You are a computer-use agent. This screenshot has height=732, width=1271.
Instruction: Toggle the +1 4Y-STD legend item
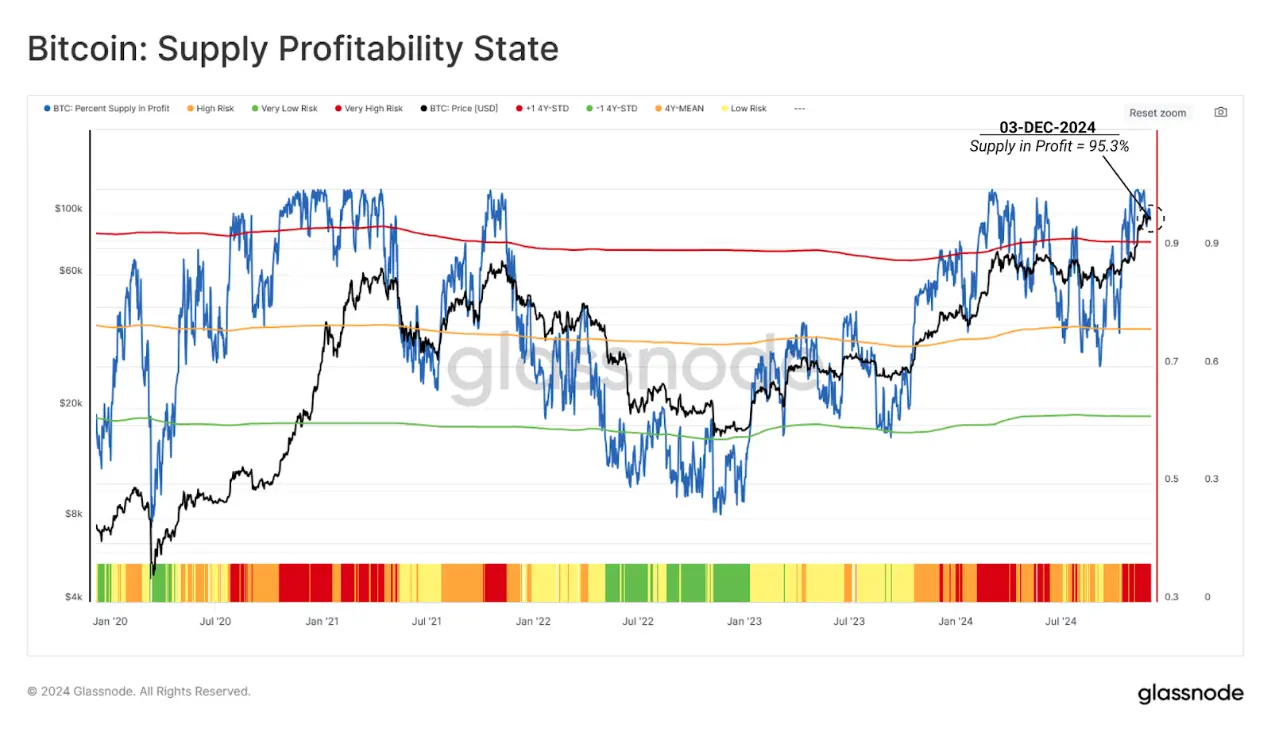coord(542,108)
